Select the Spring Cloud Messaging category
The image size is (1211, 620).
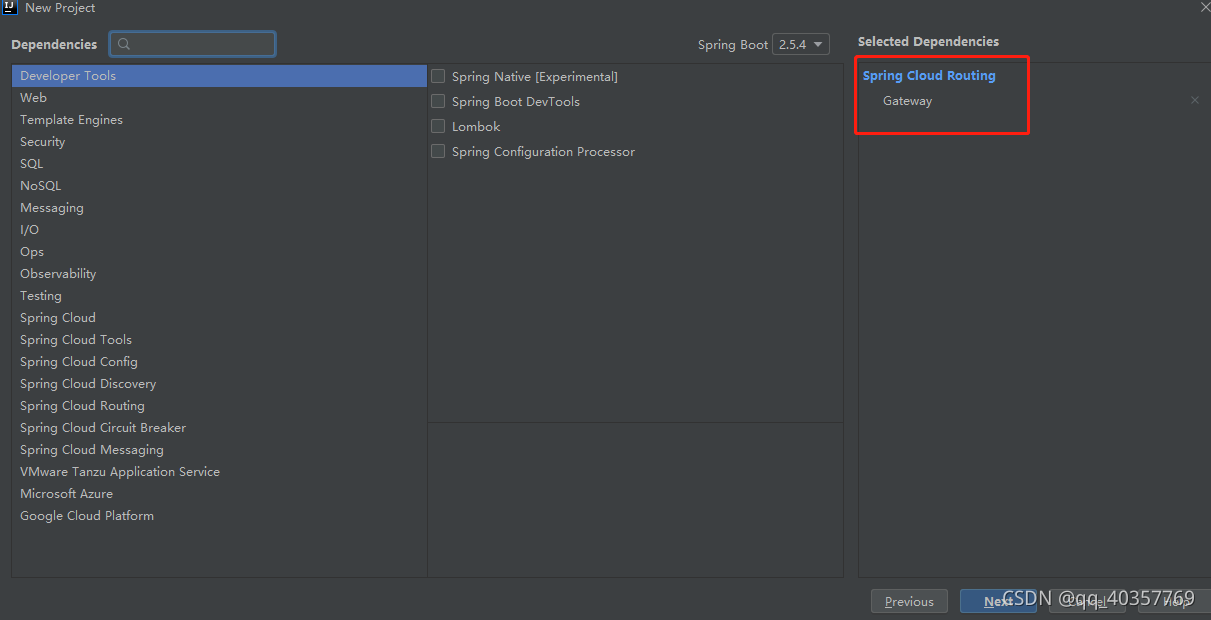coord(219,450)
